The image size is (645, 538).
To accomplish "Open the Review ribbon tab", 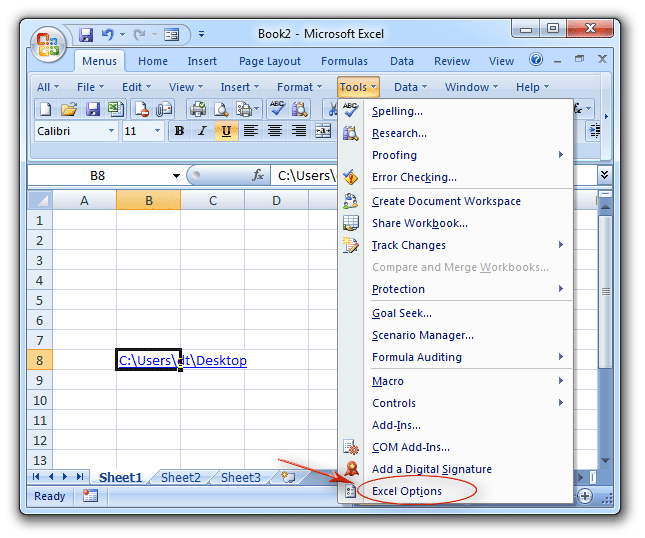I will point(452,61).
